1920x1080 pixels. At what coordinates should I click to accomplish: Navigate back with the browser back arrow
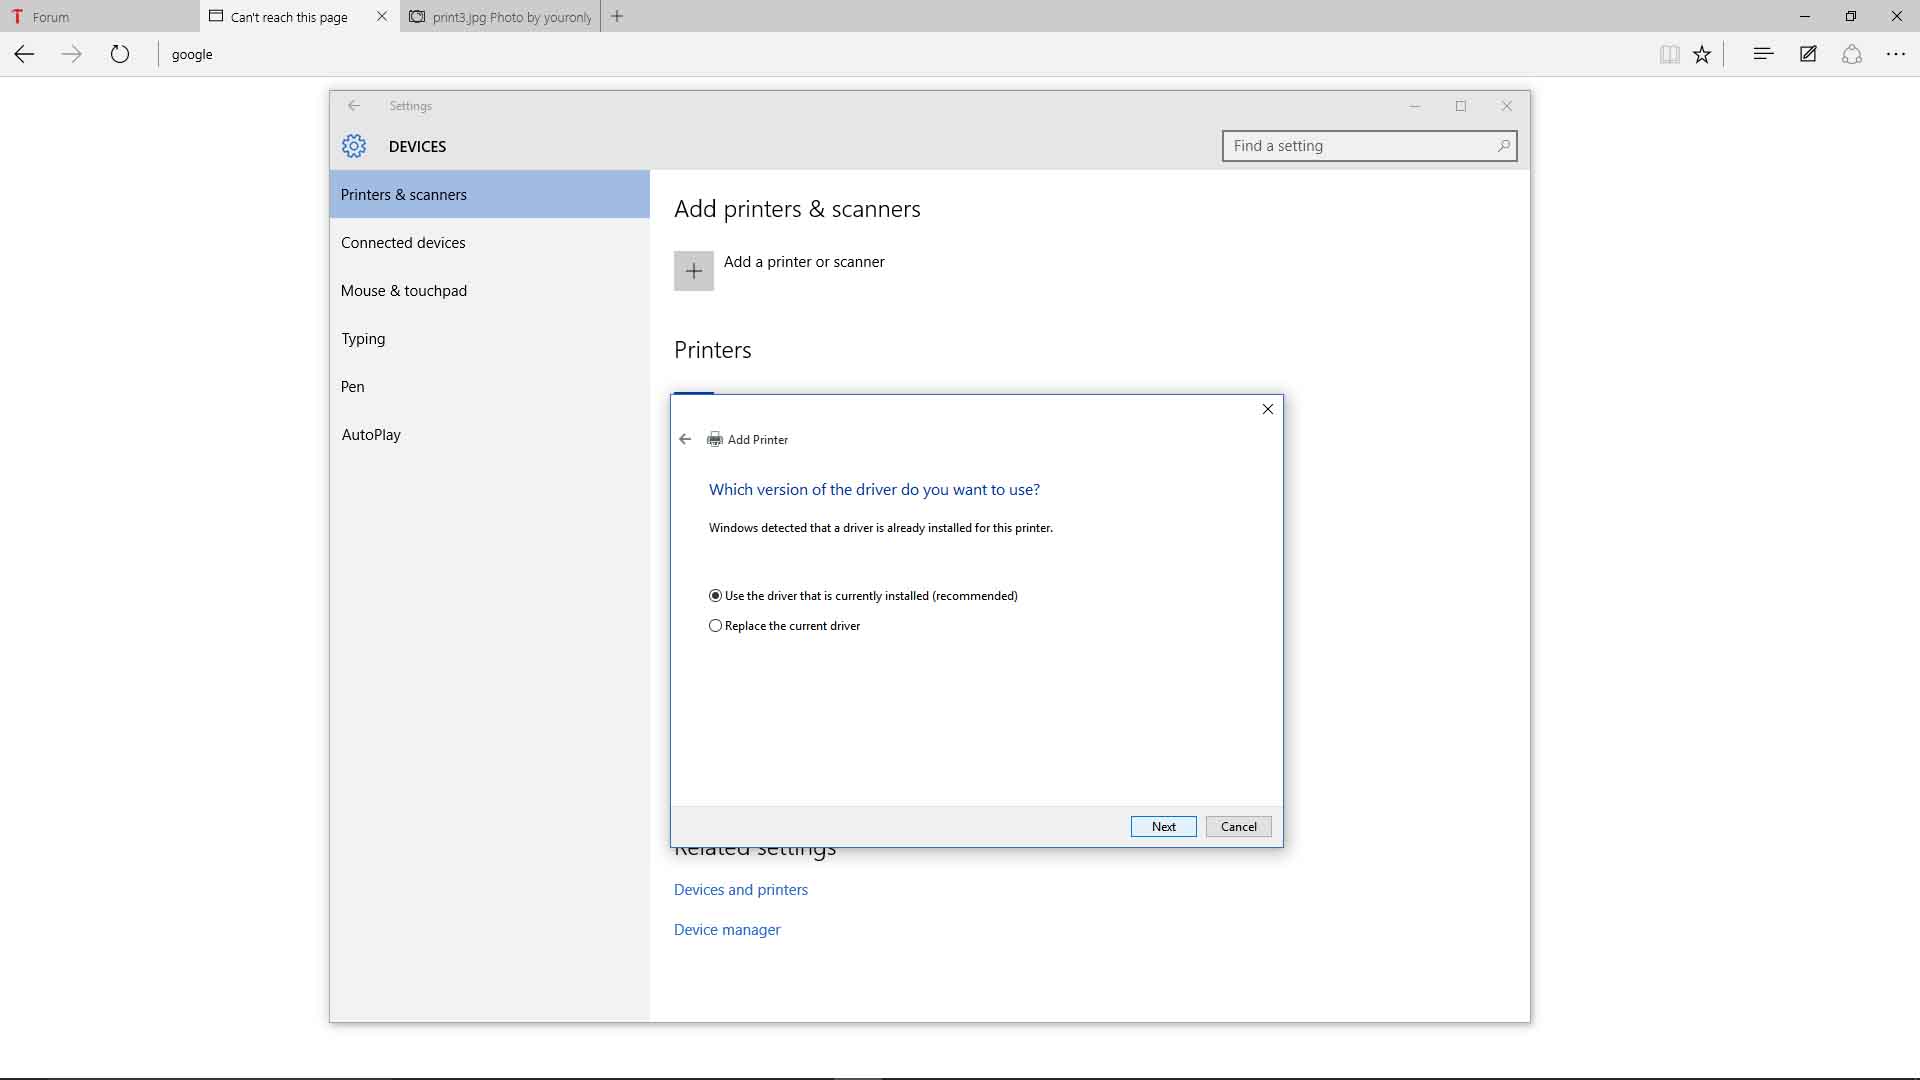point(23,54)
